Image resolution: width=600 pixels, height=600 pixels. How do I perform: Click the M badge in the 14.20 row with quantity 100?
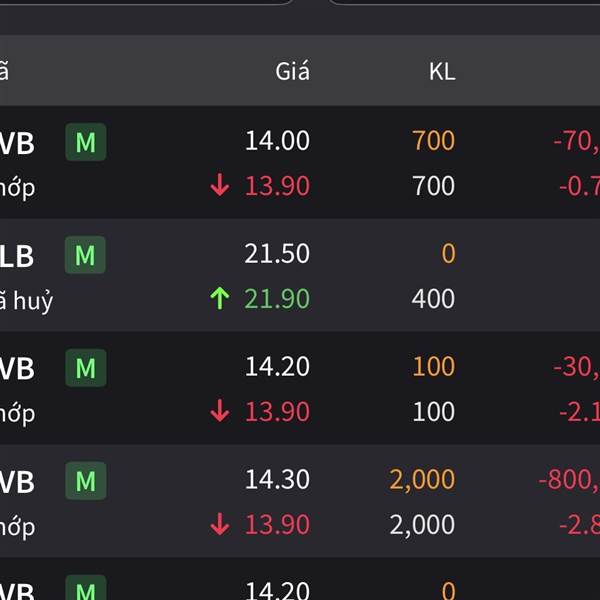[86, 368]
